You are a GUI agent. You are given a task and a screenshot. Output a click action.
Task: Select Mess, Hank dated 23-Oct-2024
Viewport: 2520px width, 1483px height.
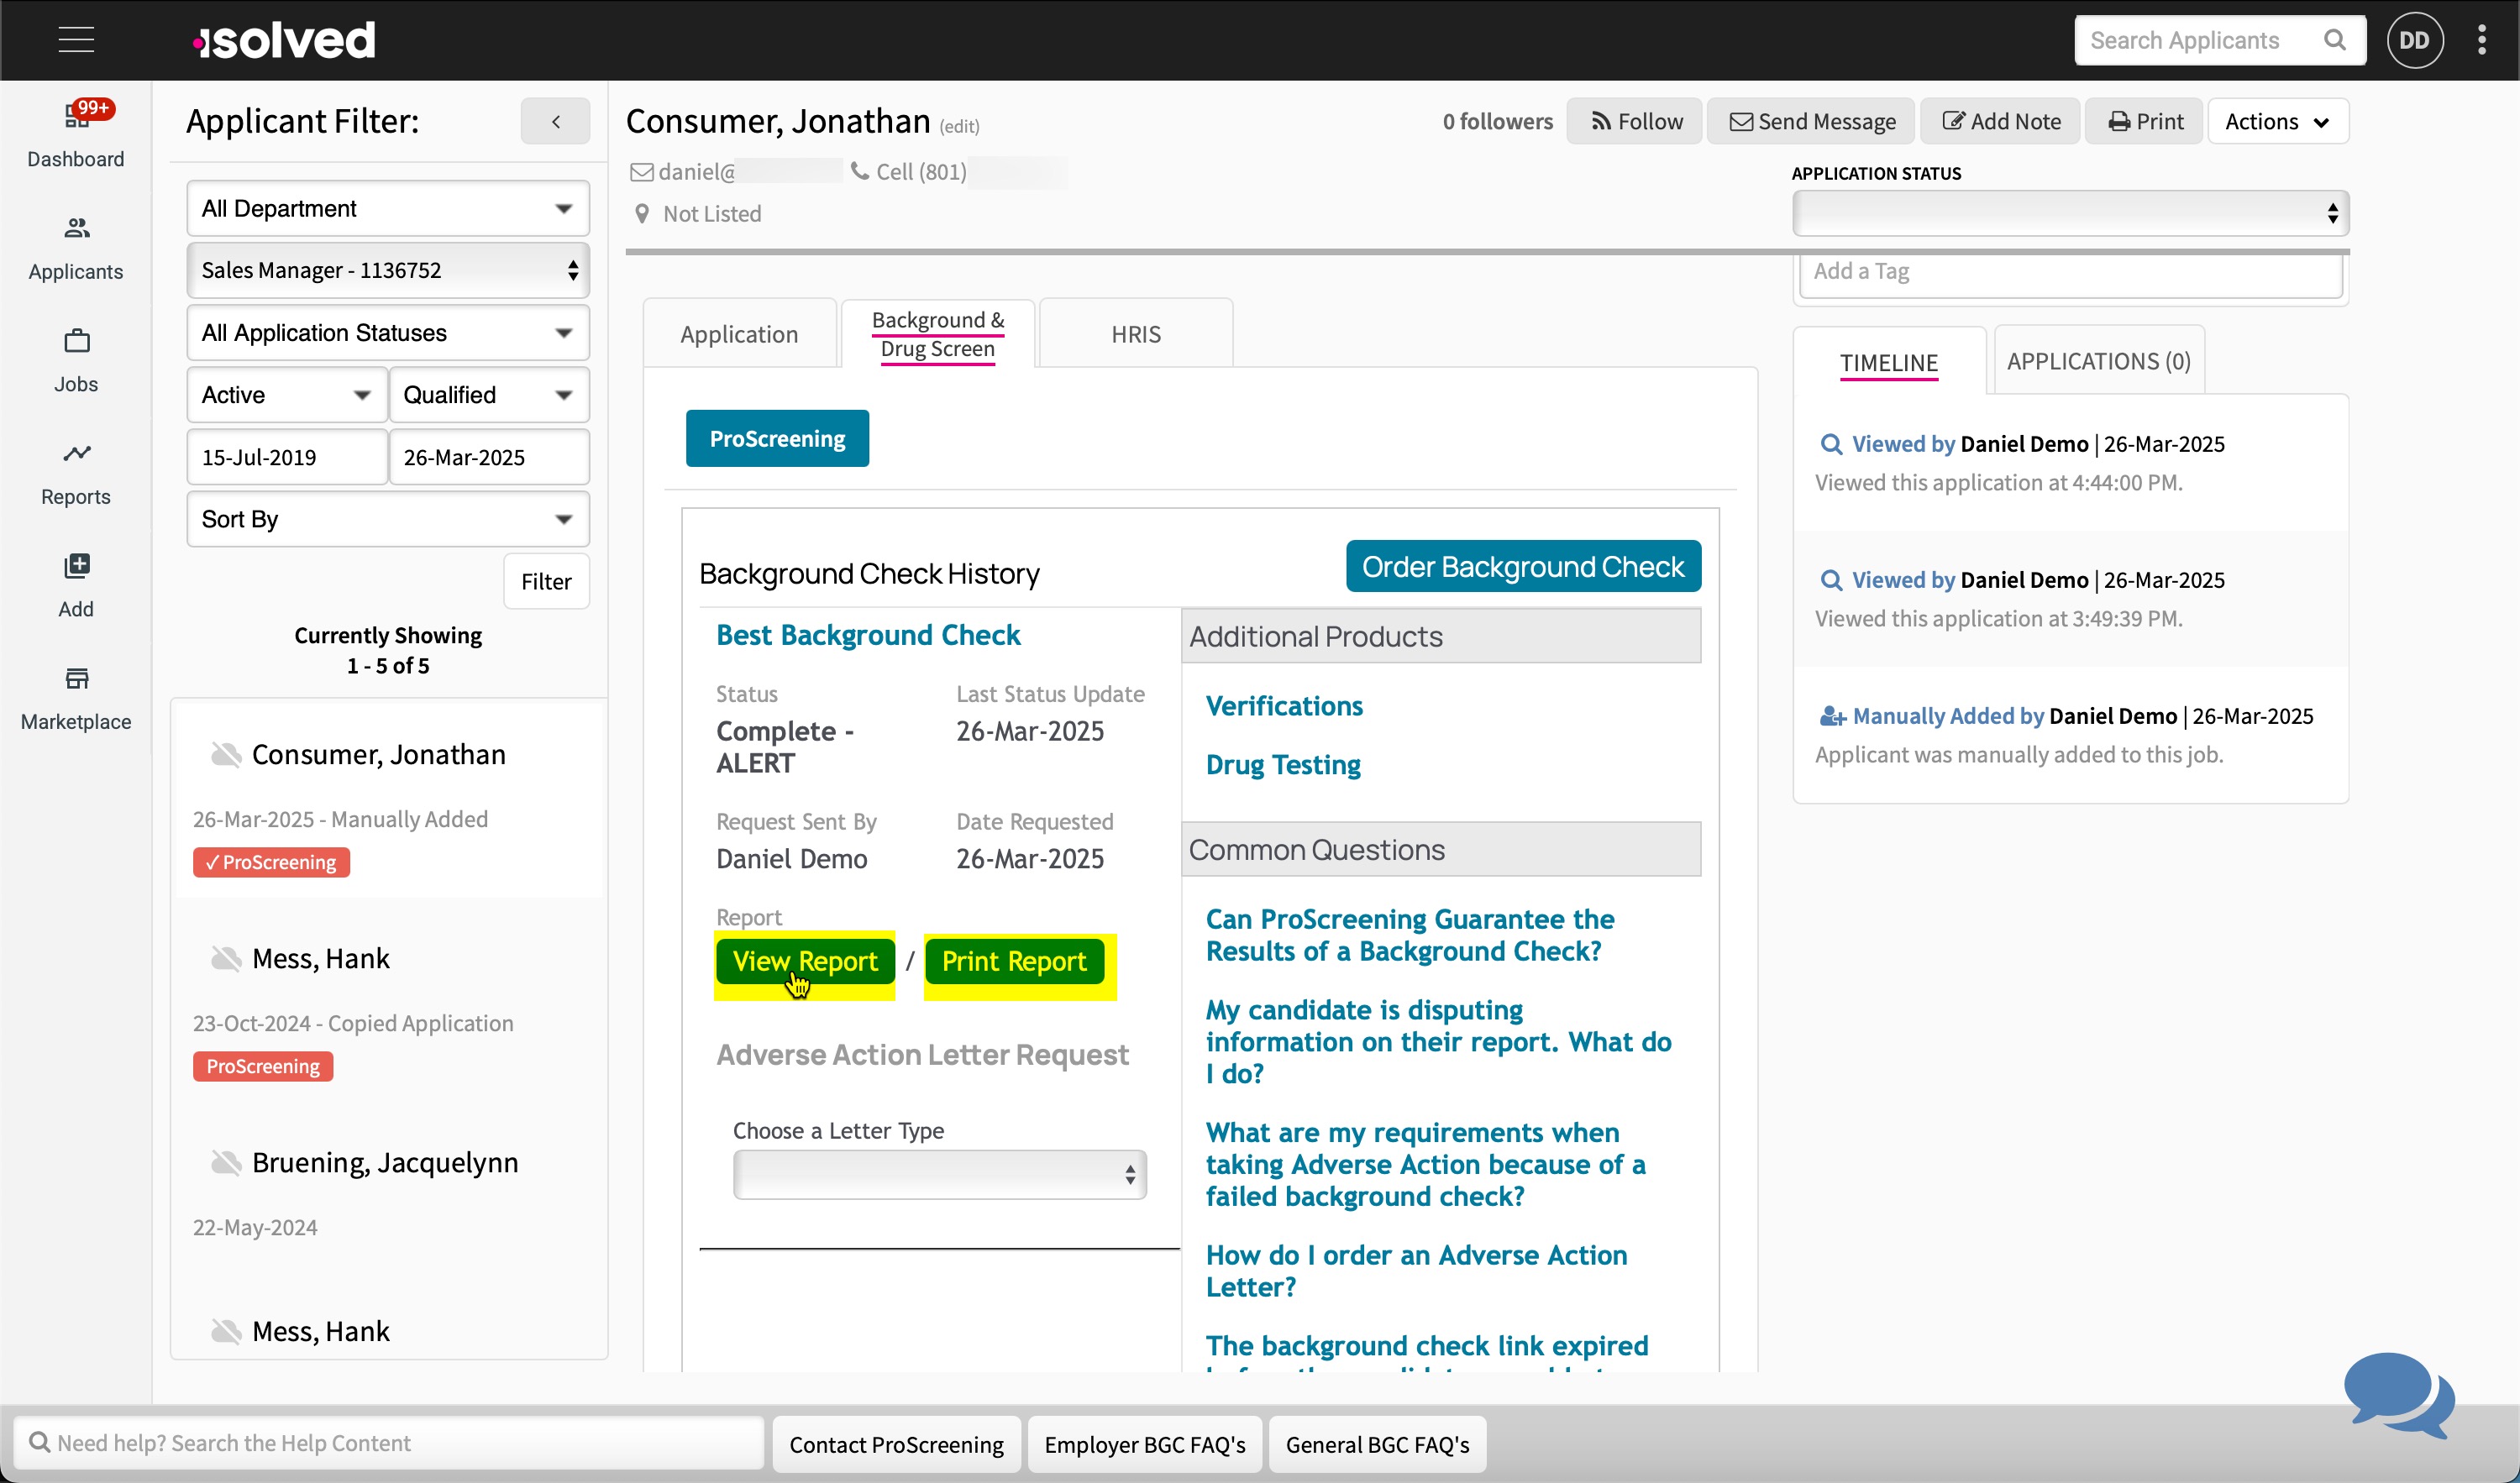tap(321, 958)
